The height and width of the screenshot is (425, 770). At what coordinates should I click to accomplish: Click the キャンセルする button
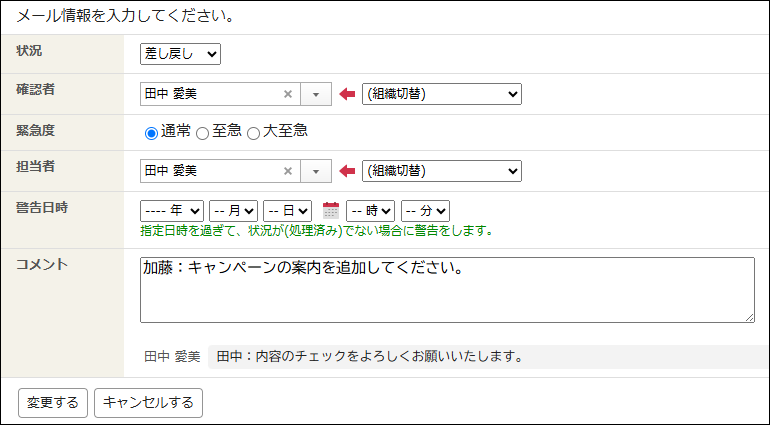(x=148, y=403)
